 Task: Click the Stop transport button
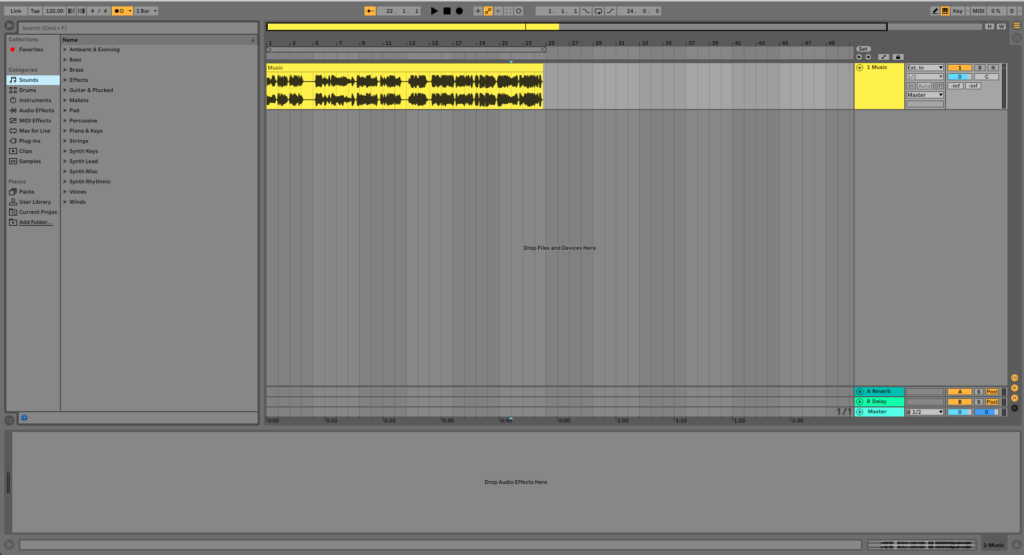coord(447,11)
